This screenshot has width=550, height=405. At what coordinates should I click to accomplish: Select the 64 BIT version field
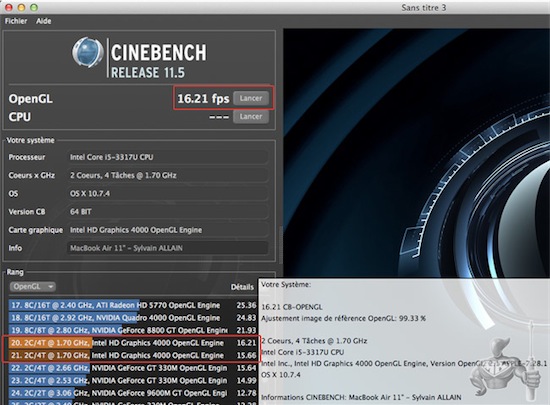pyautogui.click(x=167, y=212)
